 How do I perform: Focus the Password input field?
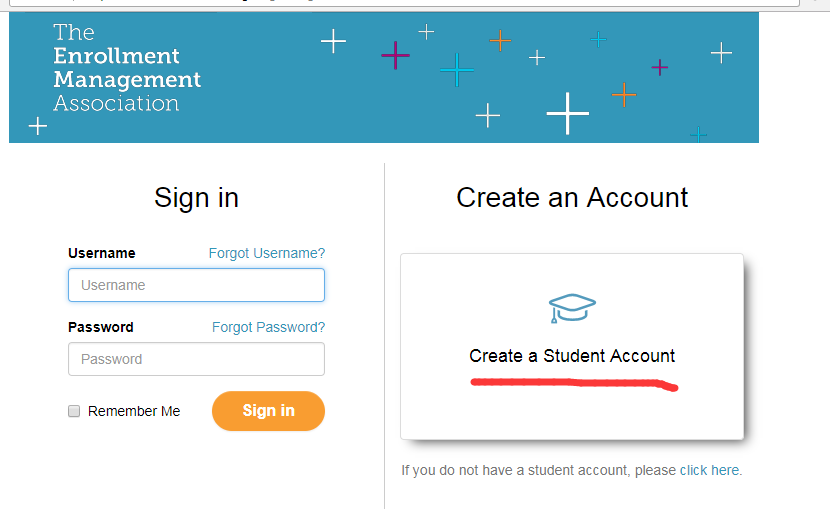click(x=196, y=359)
